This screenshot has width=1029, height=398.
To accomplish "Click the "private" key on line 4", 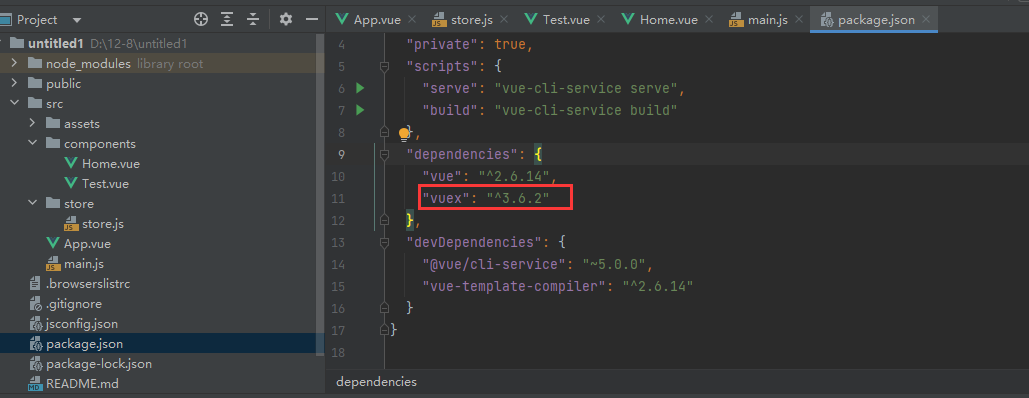I will (442, 45).
